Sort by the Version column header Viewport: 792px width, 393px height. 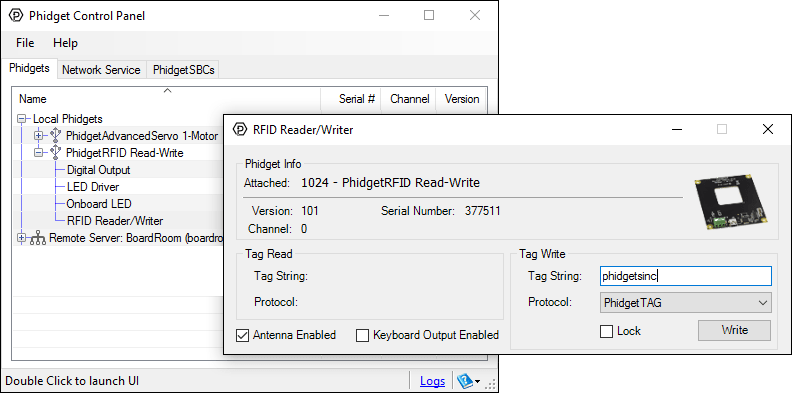pyautogui.click(x=461, y=99)
